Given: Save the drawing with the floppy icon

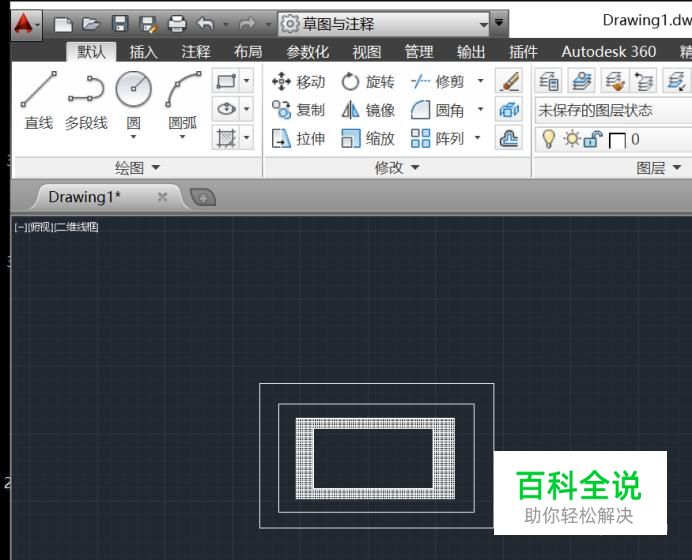Looking at the screenshot, I should click(x=120, y=23).
